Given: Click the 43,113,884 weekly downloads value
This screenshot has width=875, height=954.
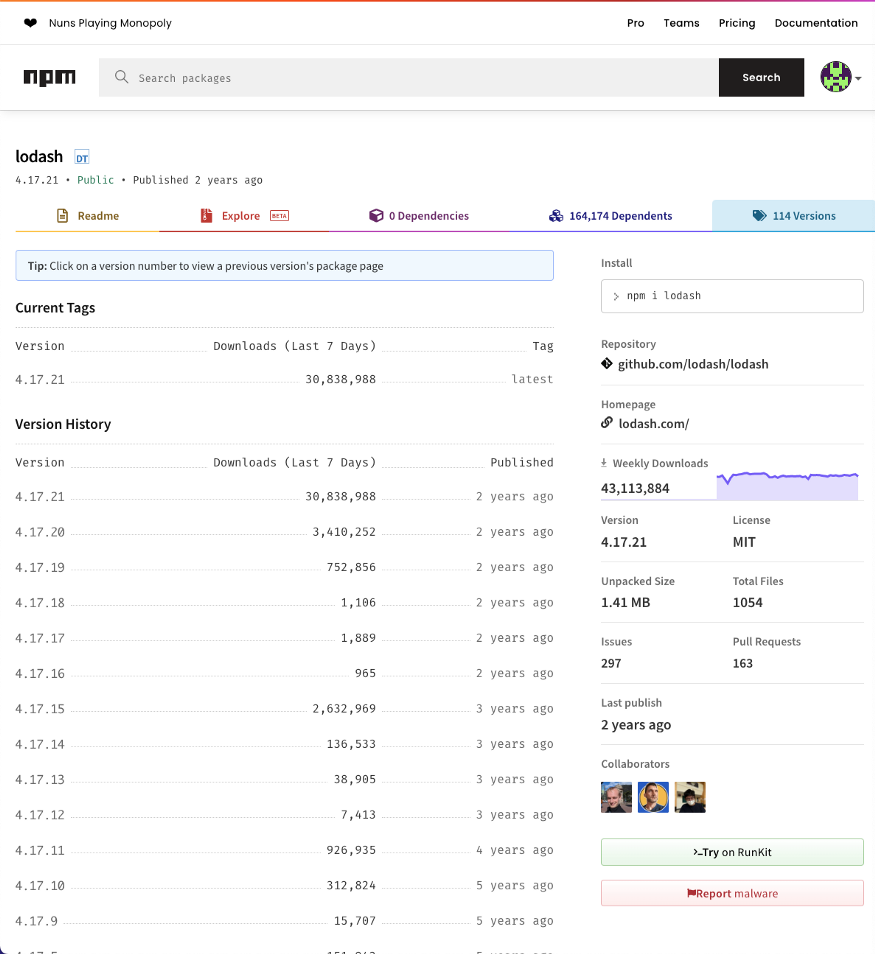Looking at the screenshot, I should (x=635, y=488).
